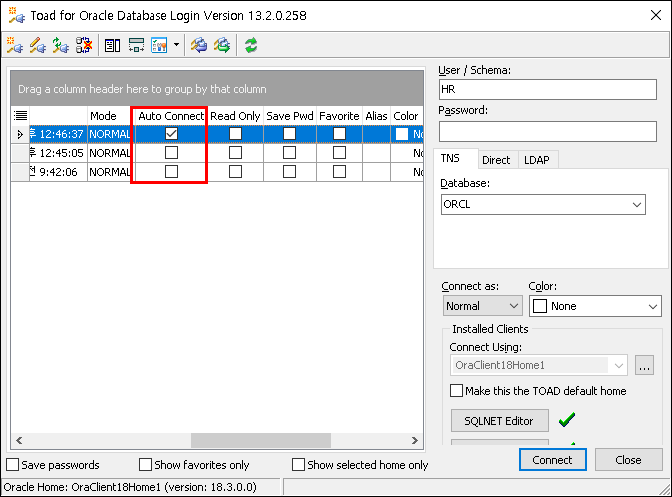
Task: Click the grid column chooser icon
Action: [x=20, y=116]
